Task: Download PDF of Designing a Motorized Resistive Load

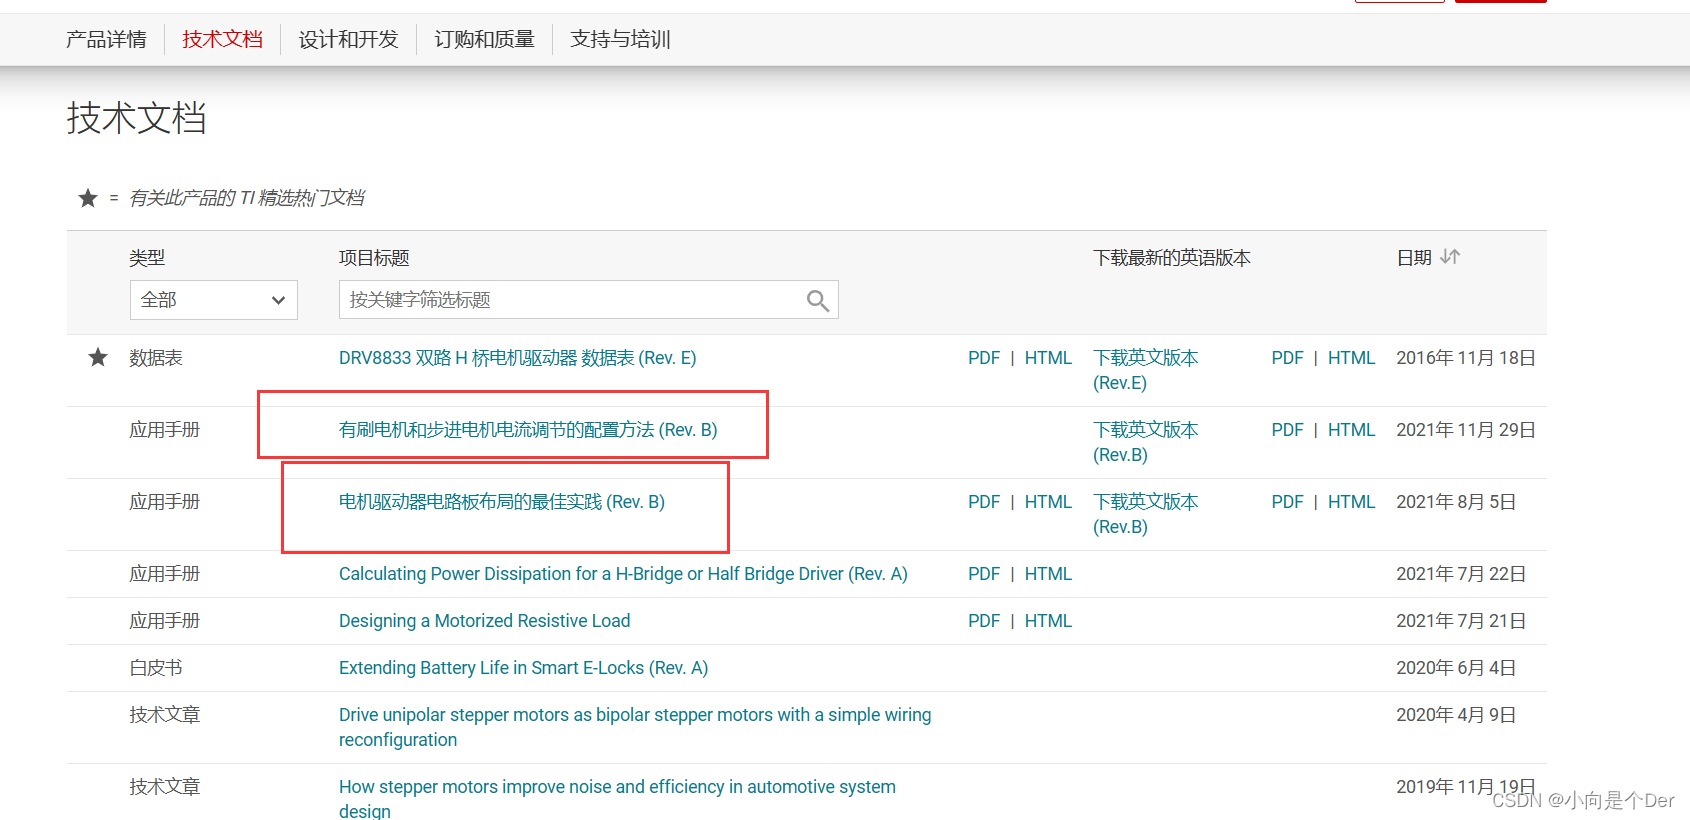Action: [984, 621]
